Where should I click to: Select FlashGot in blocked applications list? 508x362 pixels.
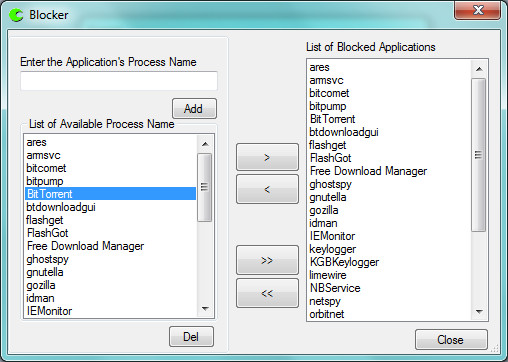389,158
